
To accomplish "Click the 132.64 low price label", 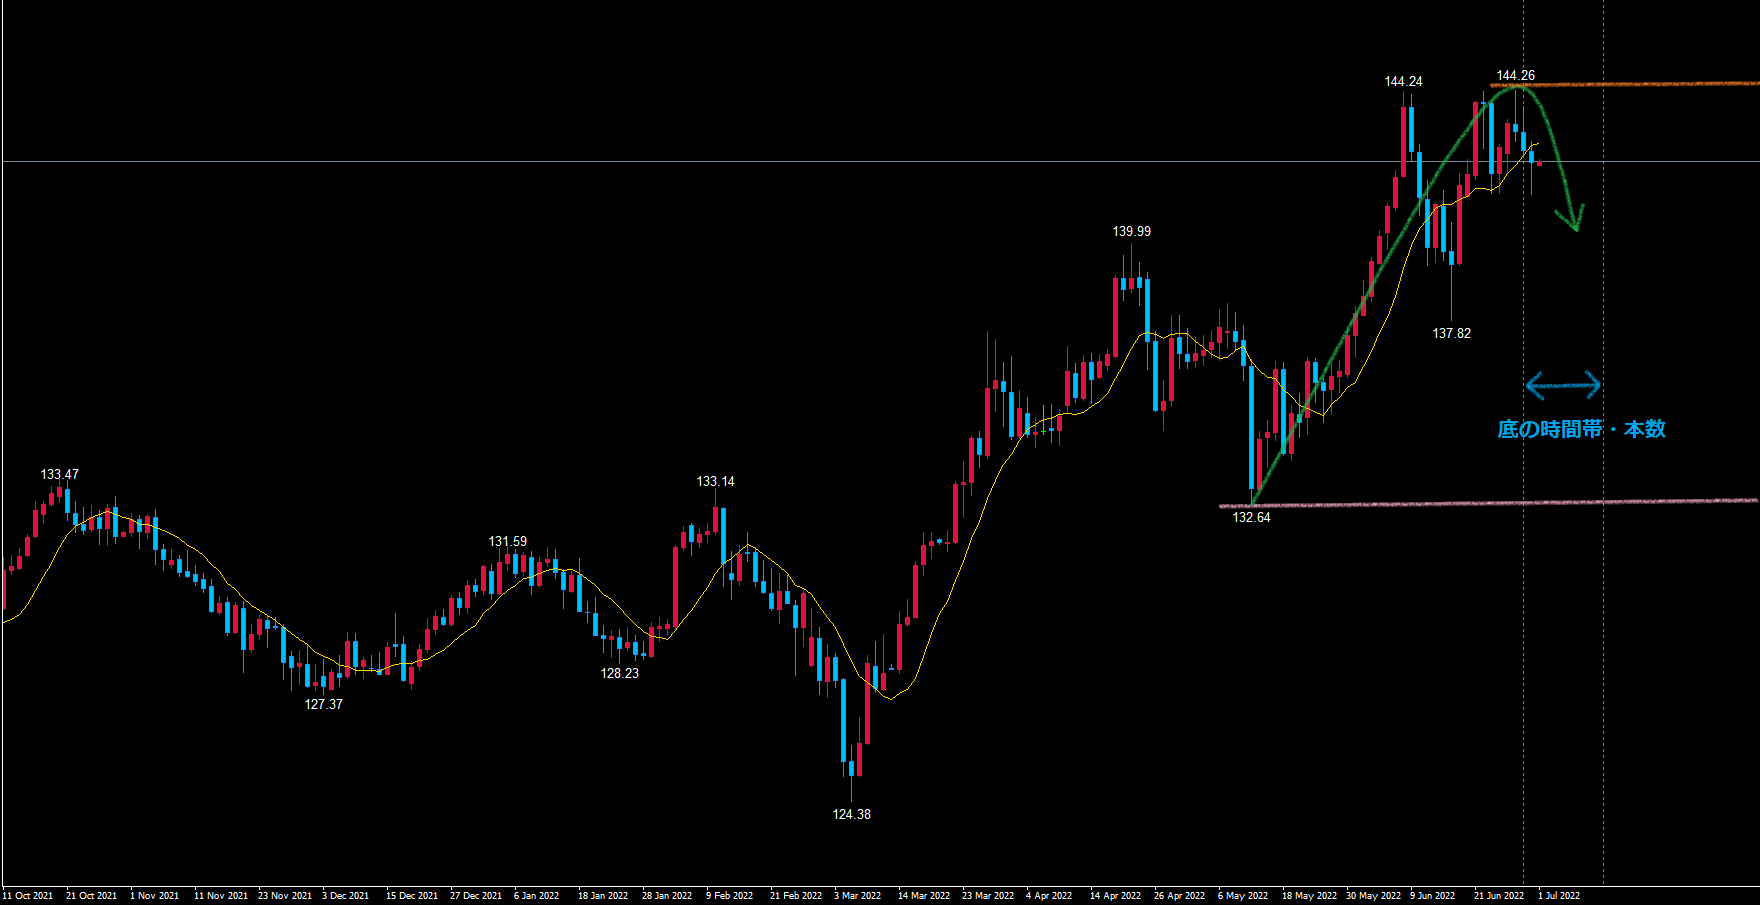I will [1251, 518].
